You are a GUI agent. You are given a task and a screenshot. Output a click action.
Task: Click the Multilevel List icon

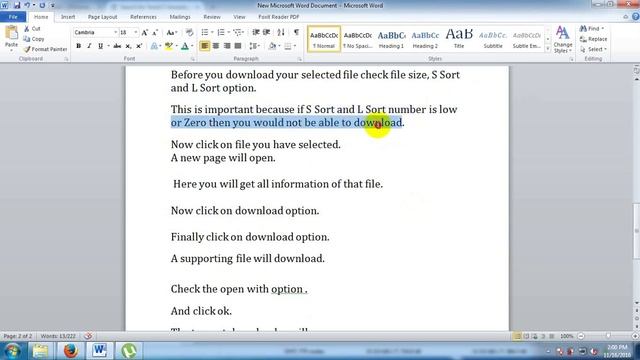click(238, 33)
